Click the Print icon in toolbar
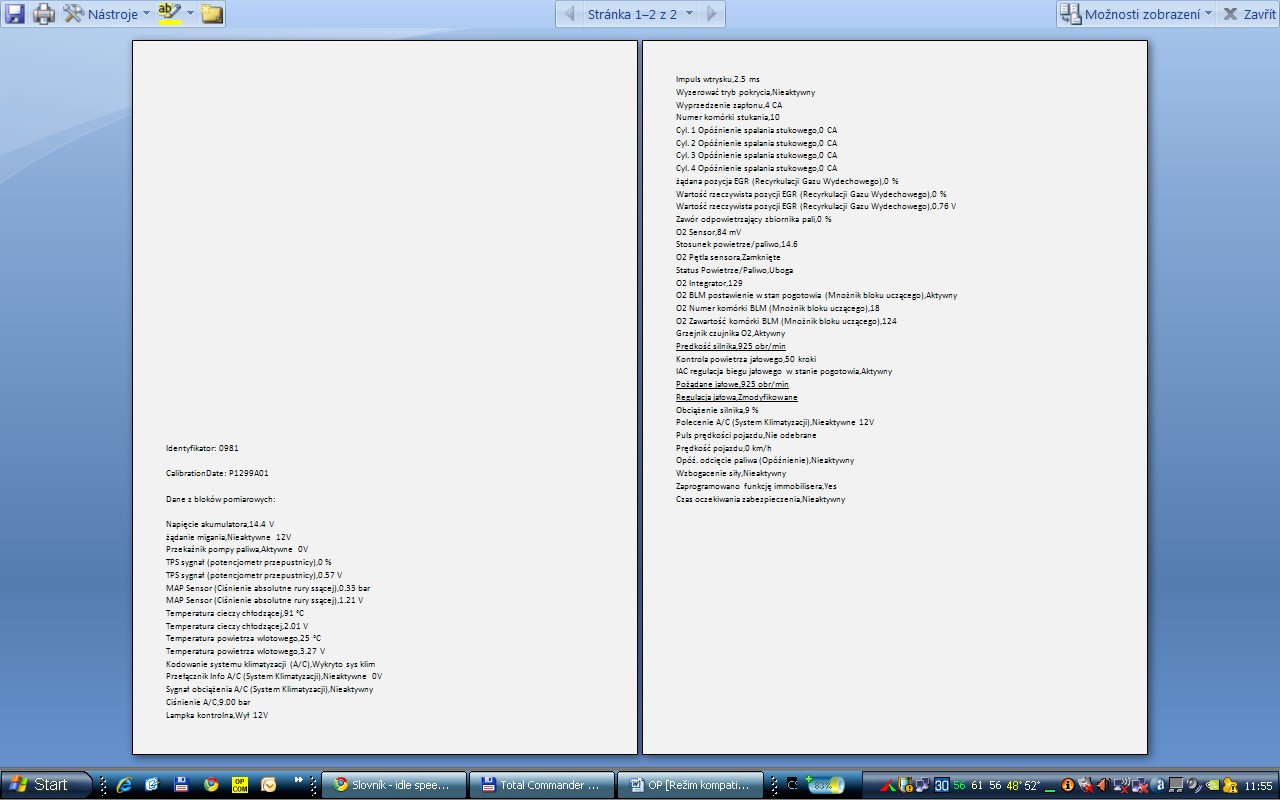 coord(44,14)
